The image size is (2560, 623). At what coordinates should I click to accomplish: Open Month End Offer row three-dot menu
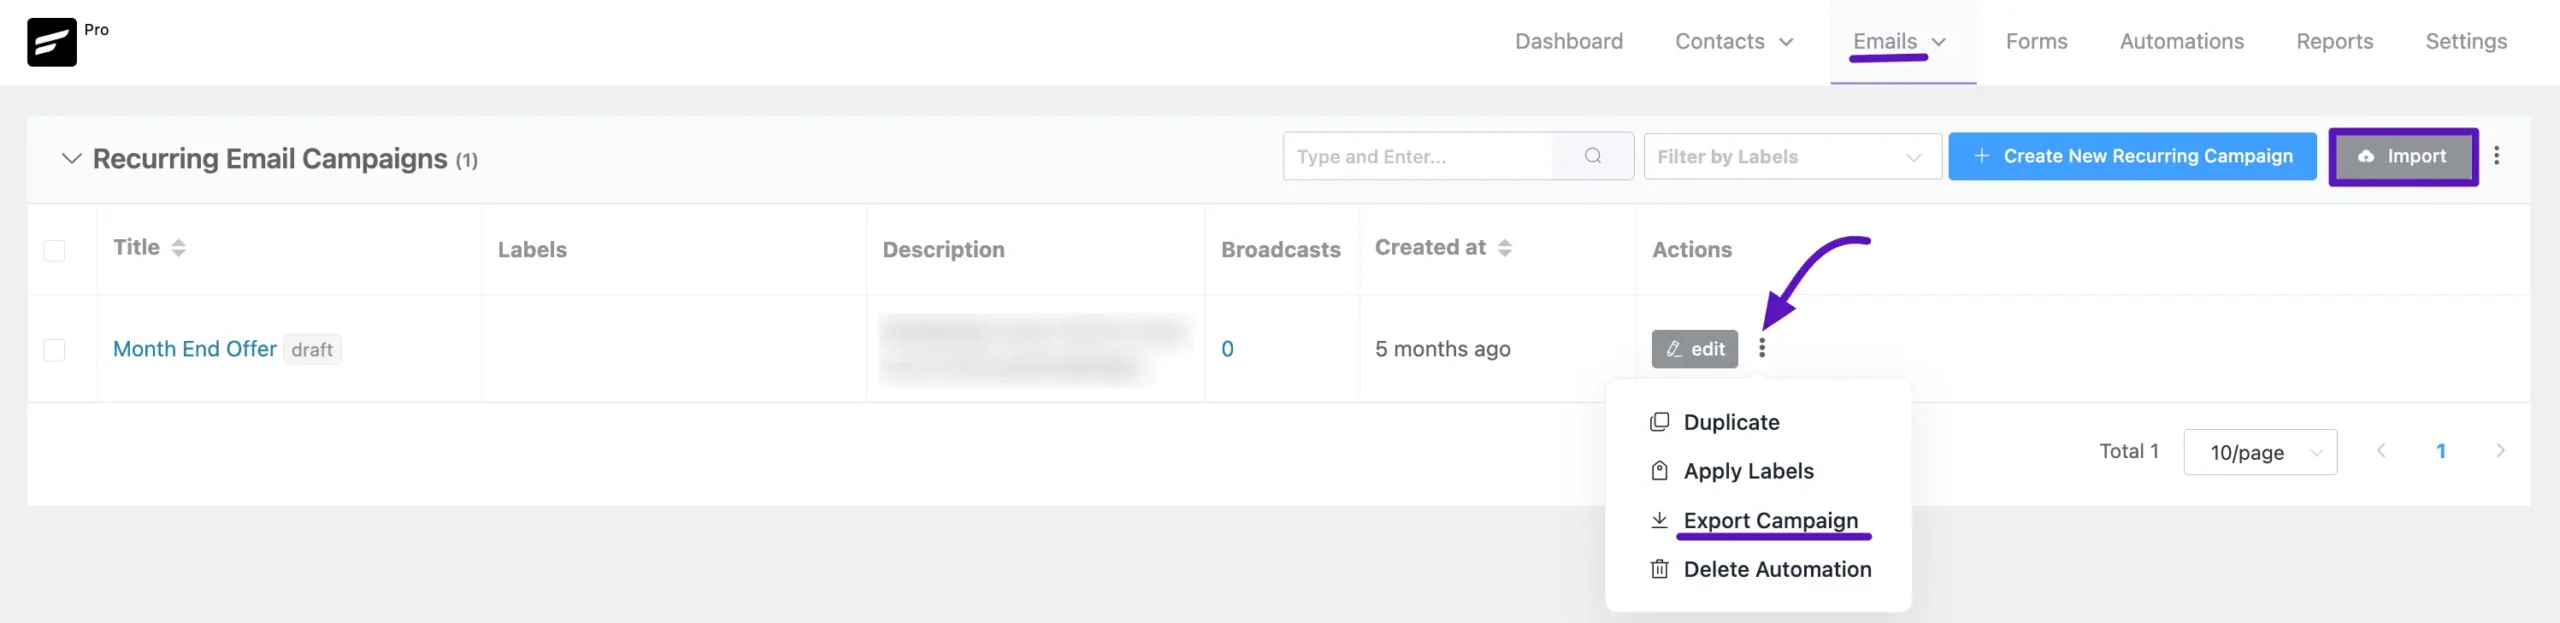(1762, 348)
